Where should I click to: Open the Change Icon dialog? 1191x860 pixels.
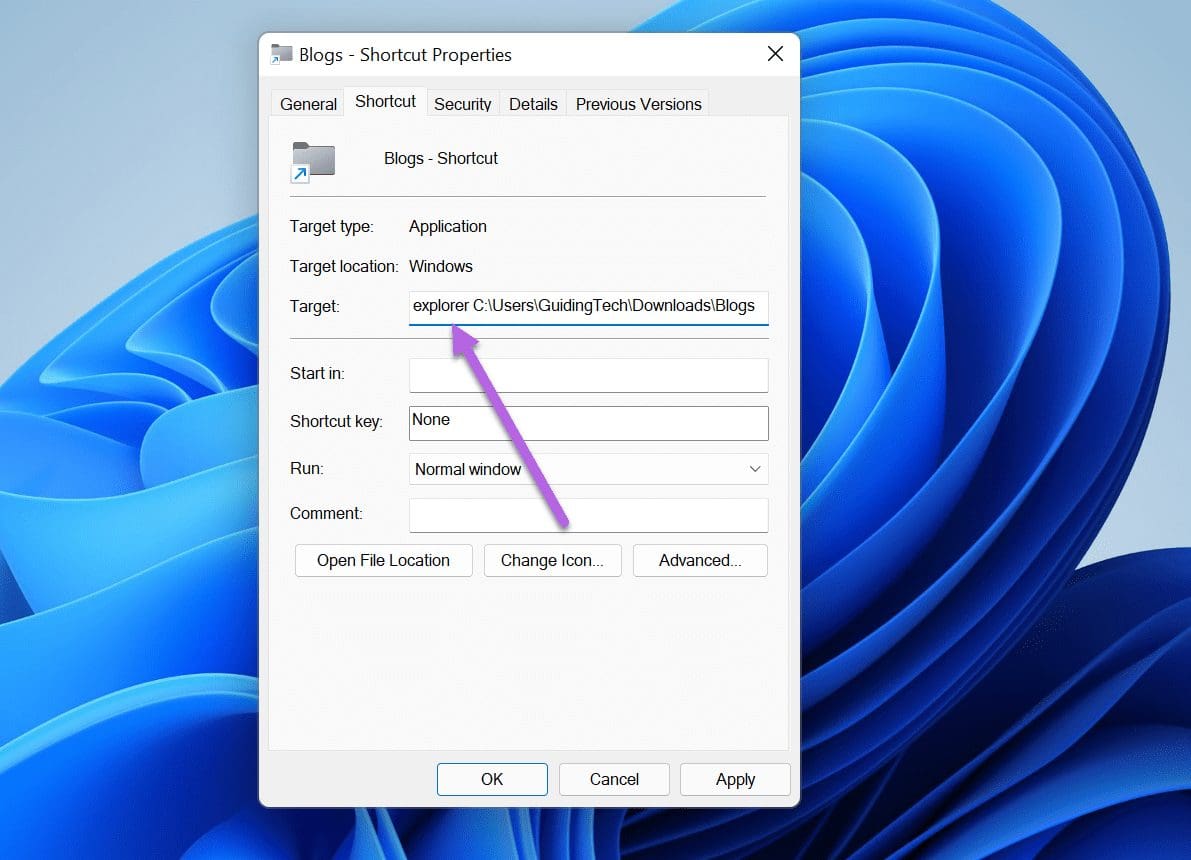(552, 560)
